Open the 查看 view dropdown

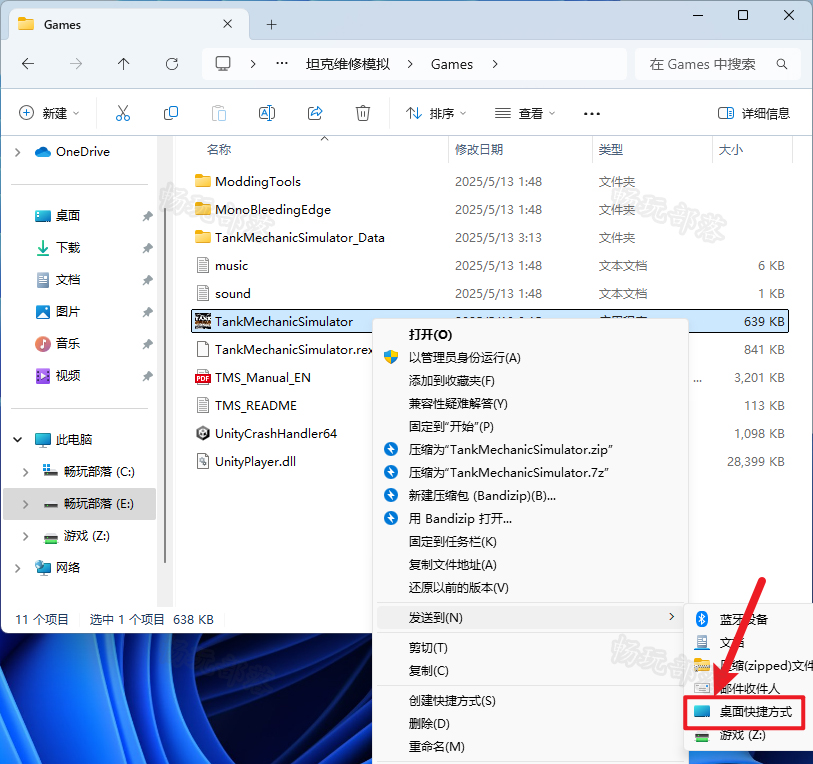click(524, 113)
